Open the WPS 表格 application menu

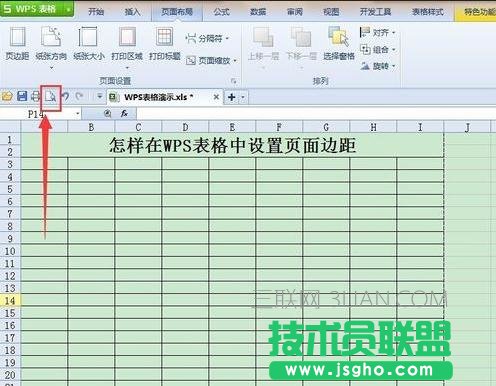[37, 9]
